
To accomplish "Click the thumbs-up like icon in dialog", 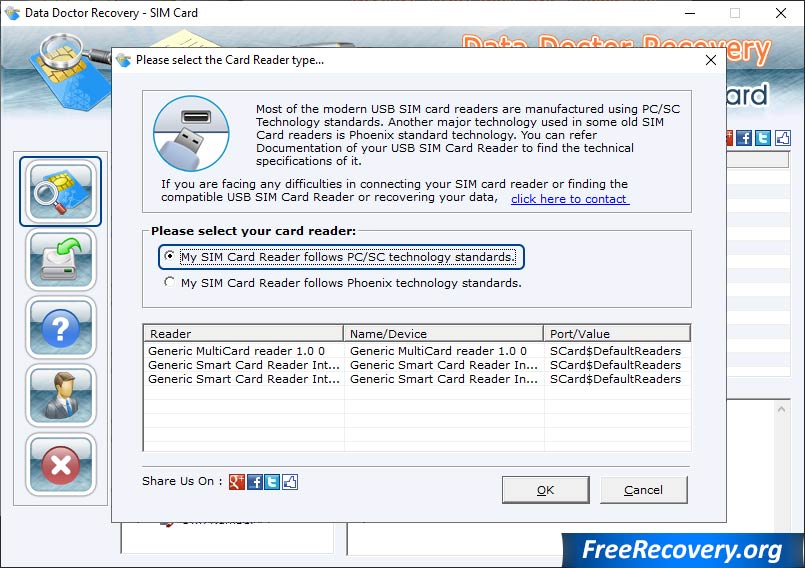I will point(290,482).
